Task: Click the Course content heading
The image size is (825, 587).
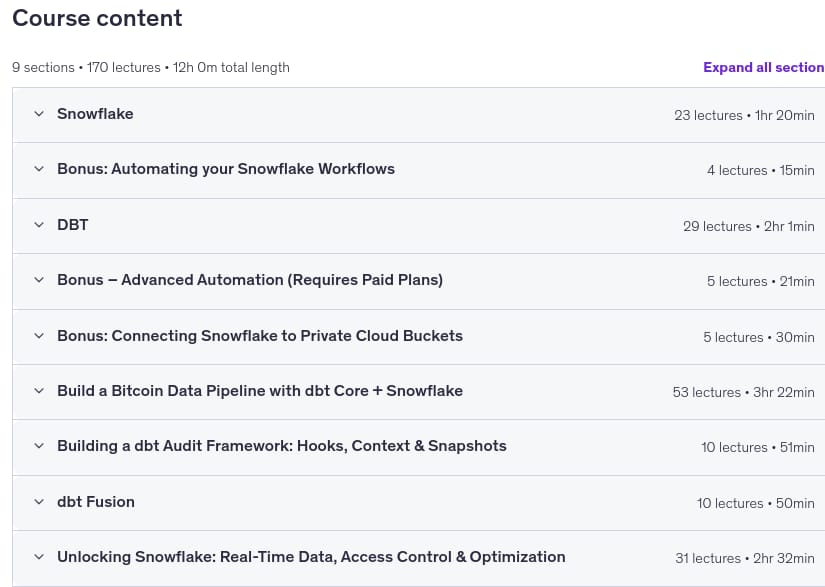Action: 97,18
